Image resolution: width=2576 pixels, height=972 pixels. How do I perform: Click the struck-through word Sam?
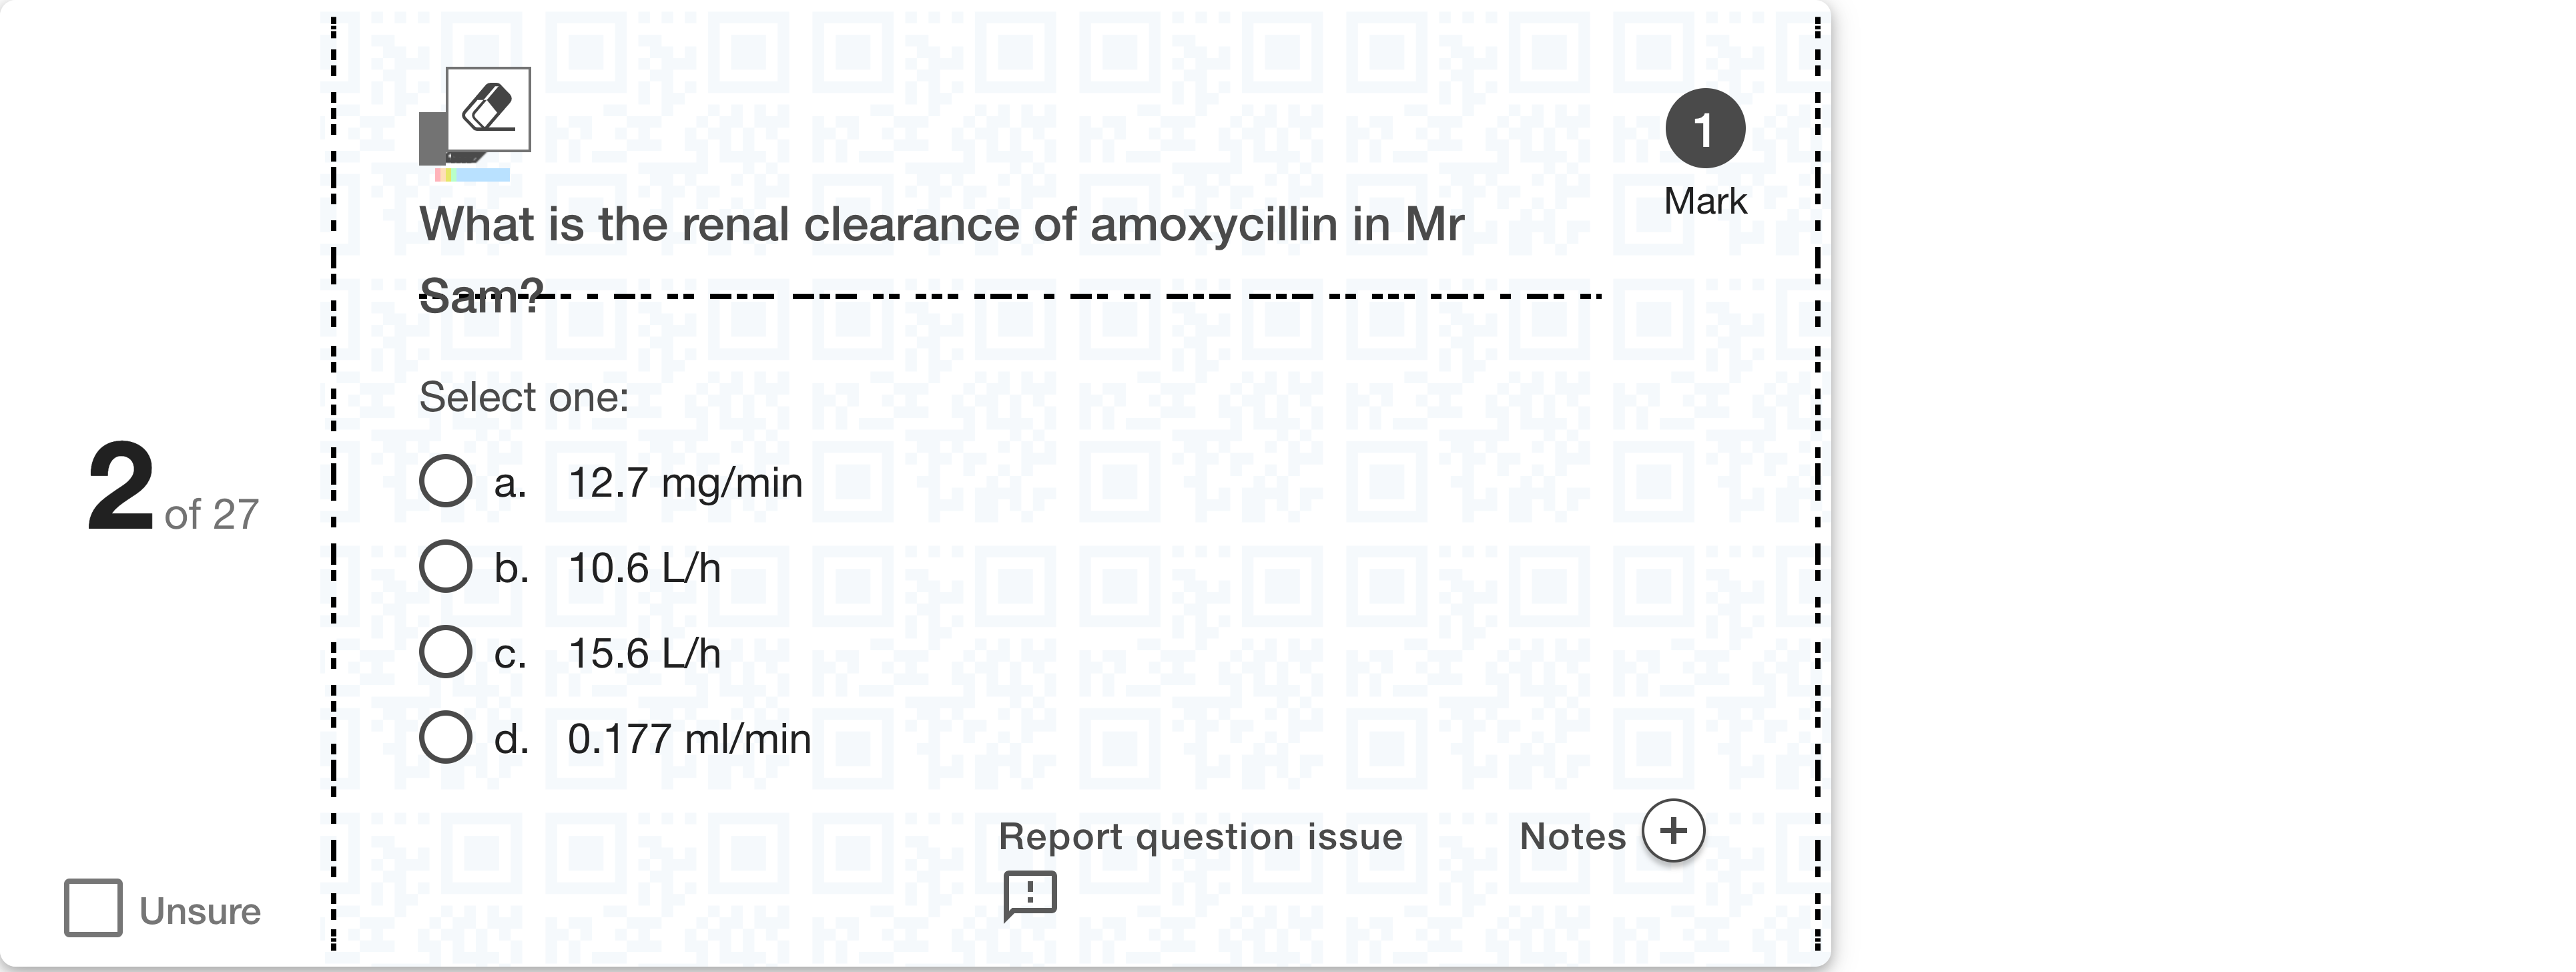(480, 296)
